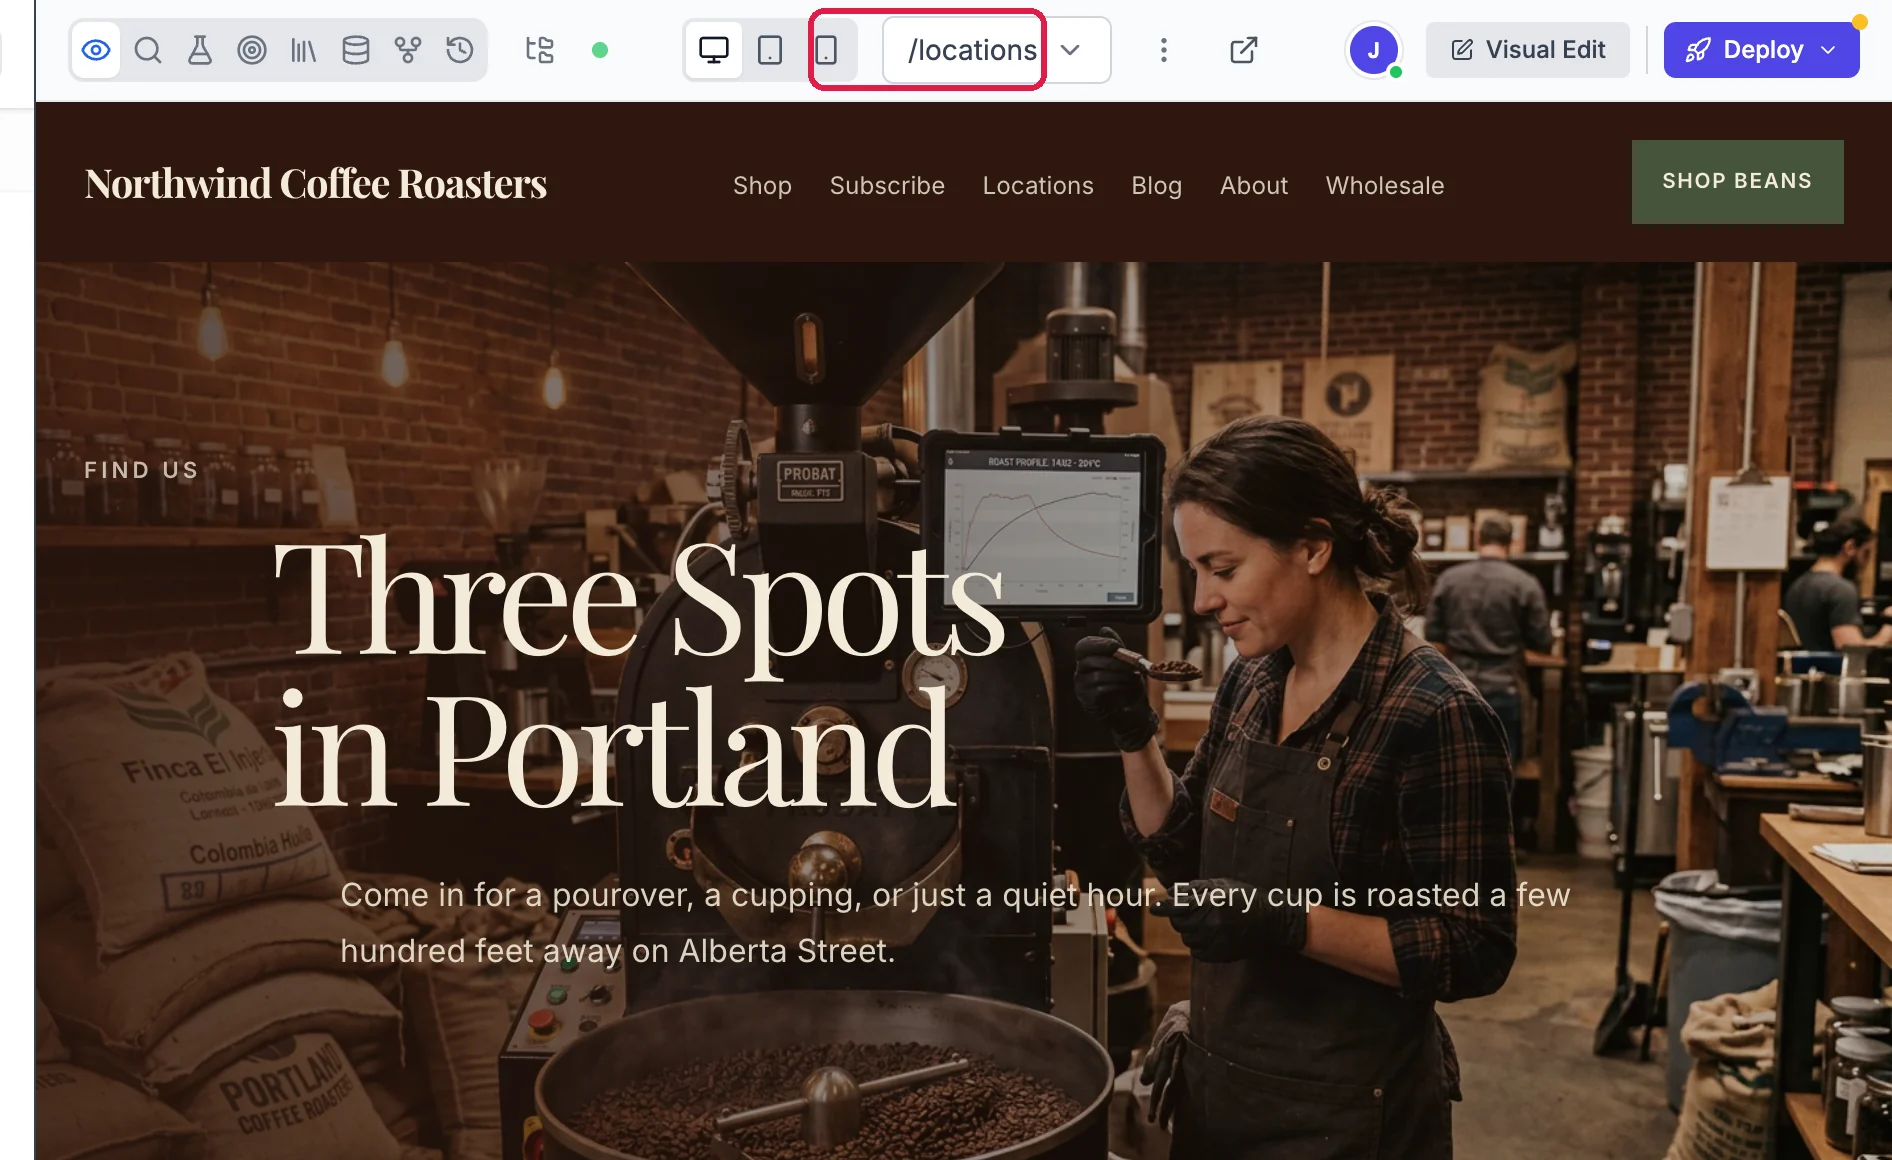1892x1160 pixels.
Task: Open the flask experiments tool
Action: pyautogui.click(x=200, y=50)
